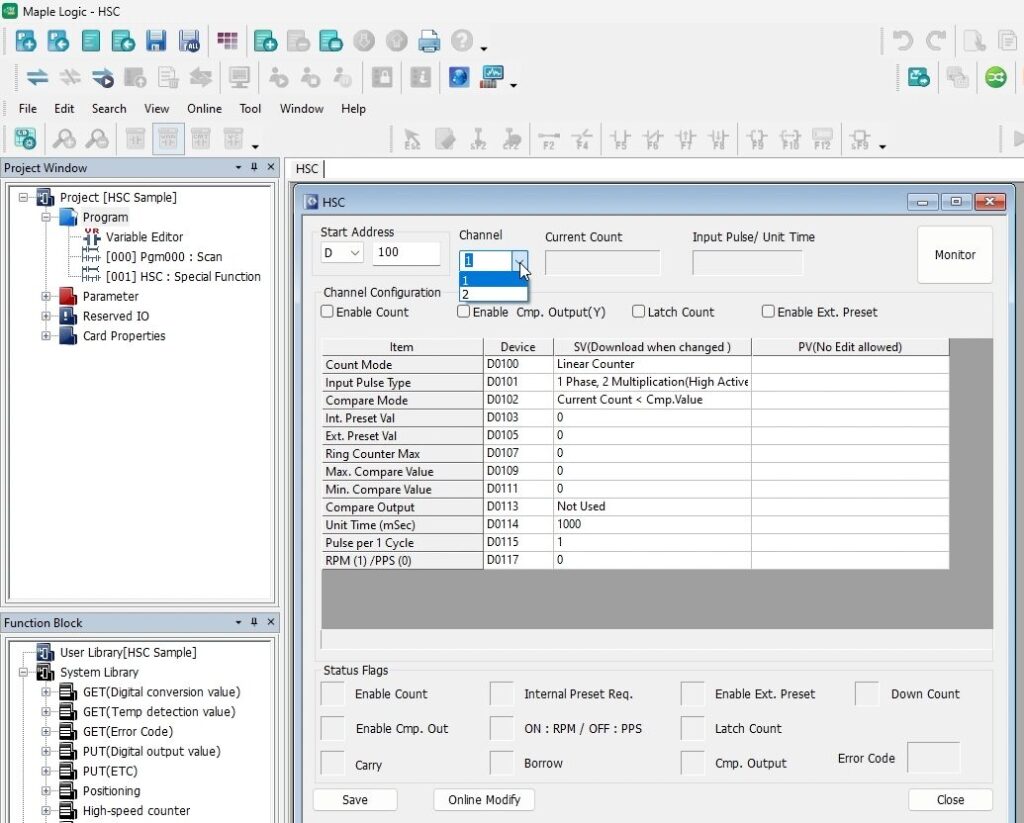Select [000] Pgm000 : Scan tree item
This screenshot has width=1024, height=823.
[164, 257]
